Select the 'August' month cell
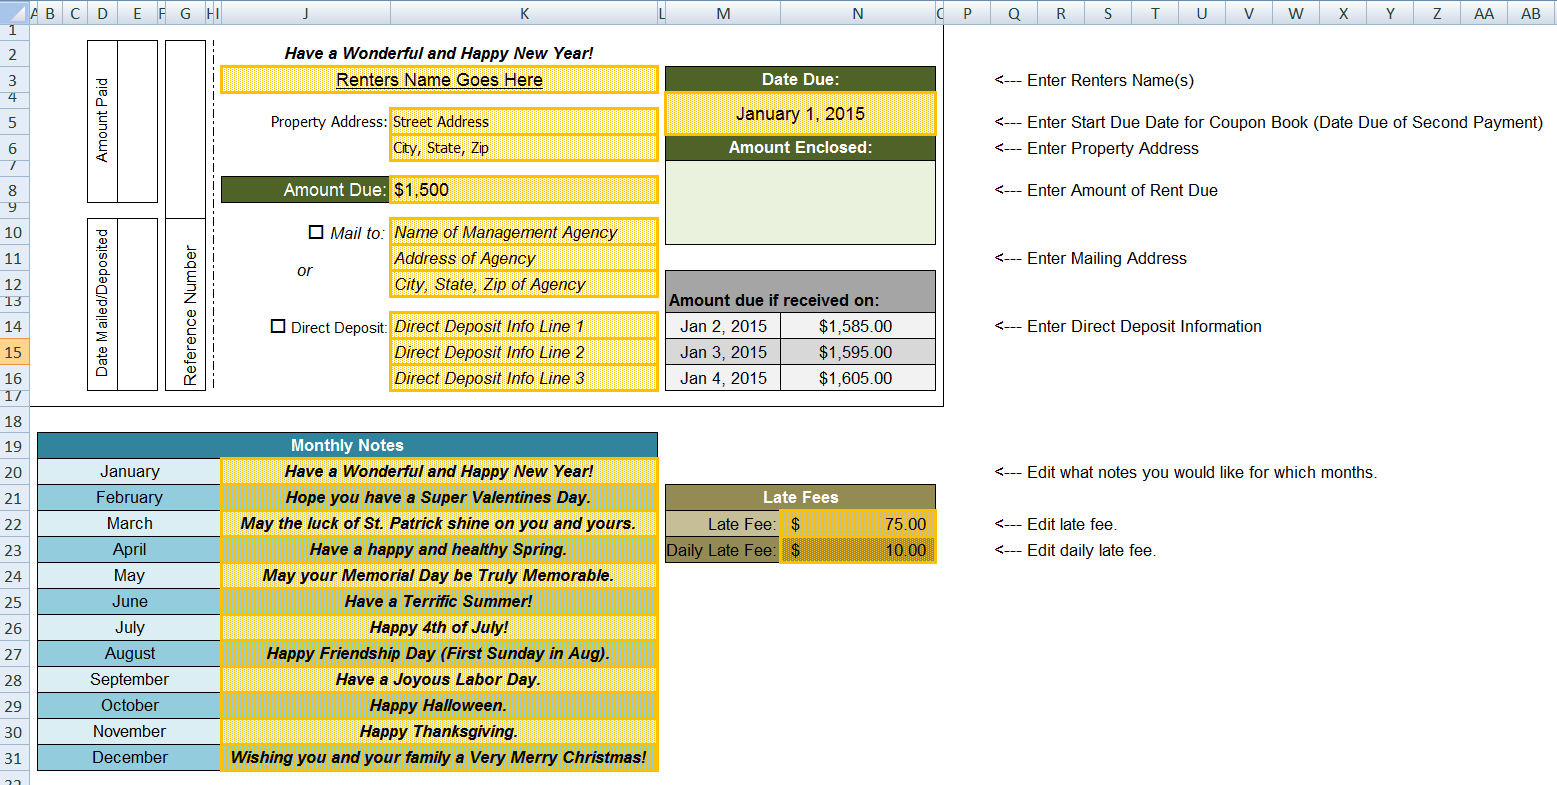This screenshot has width=1557, height=785. (x=129, y=653)
